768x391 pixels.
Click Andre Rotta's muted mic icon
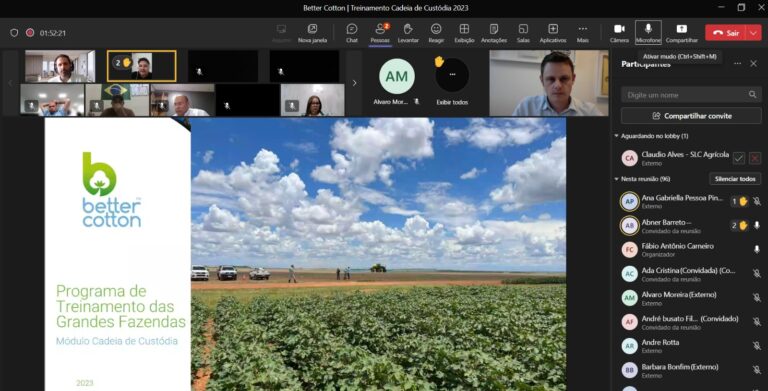pyautogui.click(x=757, y=346)
